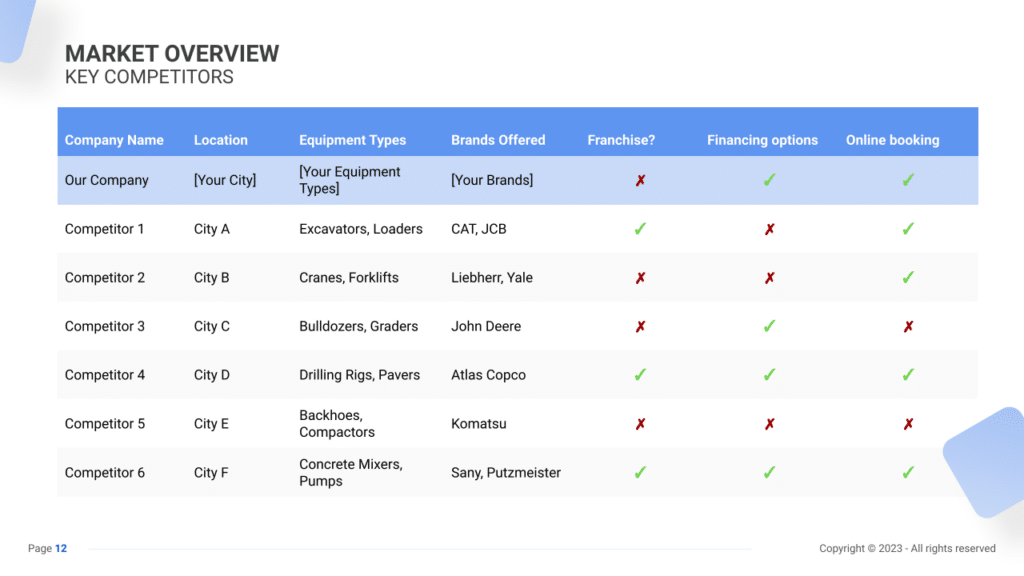Viewport: 1024px width, 576px height.
Task: Select the City C cell
Action: [212, 327]
